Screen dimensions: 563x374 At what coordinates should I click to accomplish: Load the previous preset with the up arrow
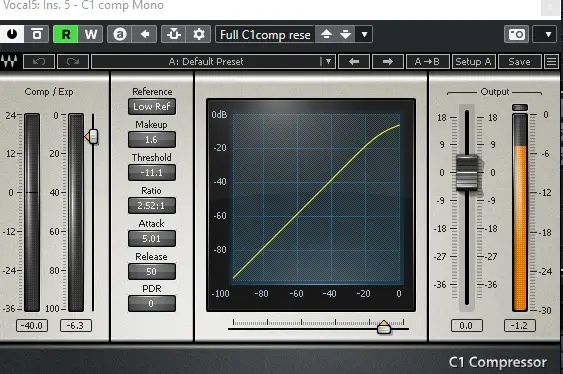click(x=326, y=34)
